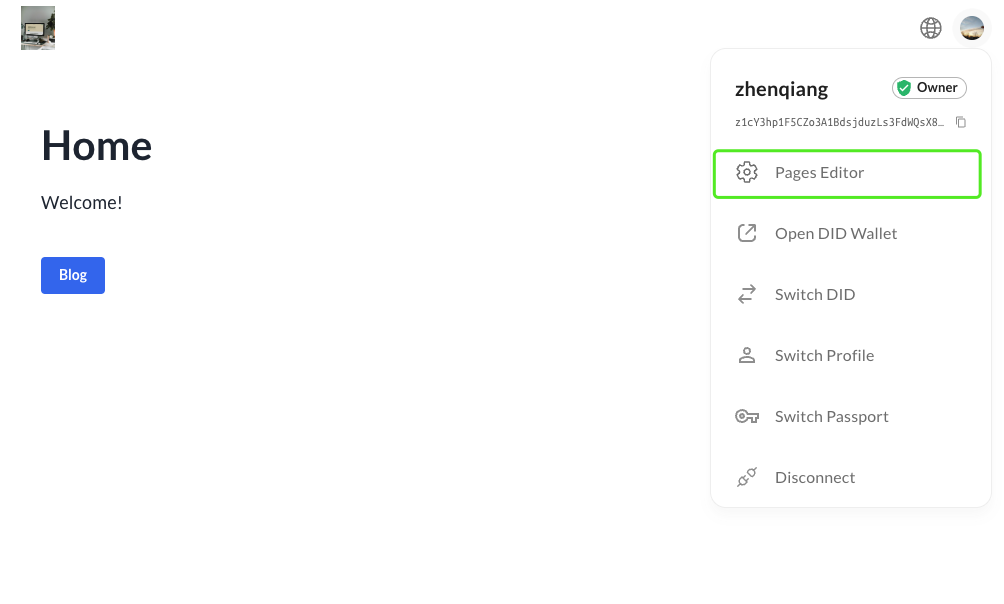Click the gear icon beside Pages Editor

tap(747, 172)
